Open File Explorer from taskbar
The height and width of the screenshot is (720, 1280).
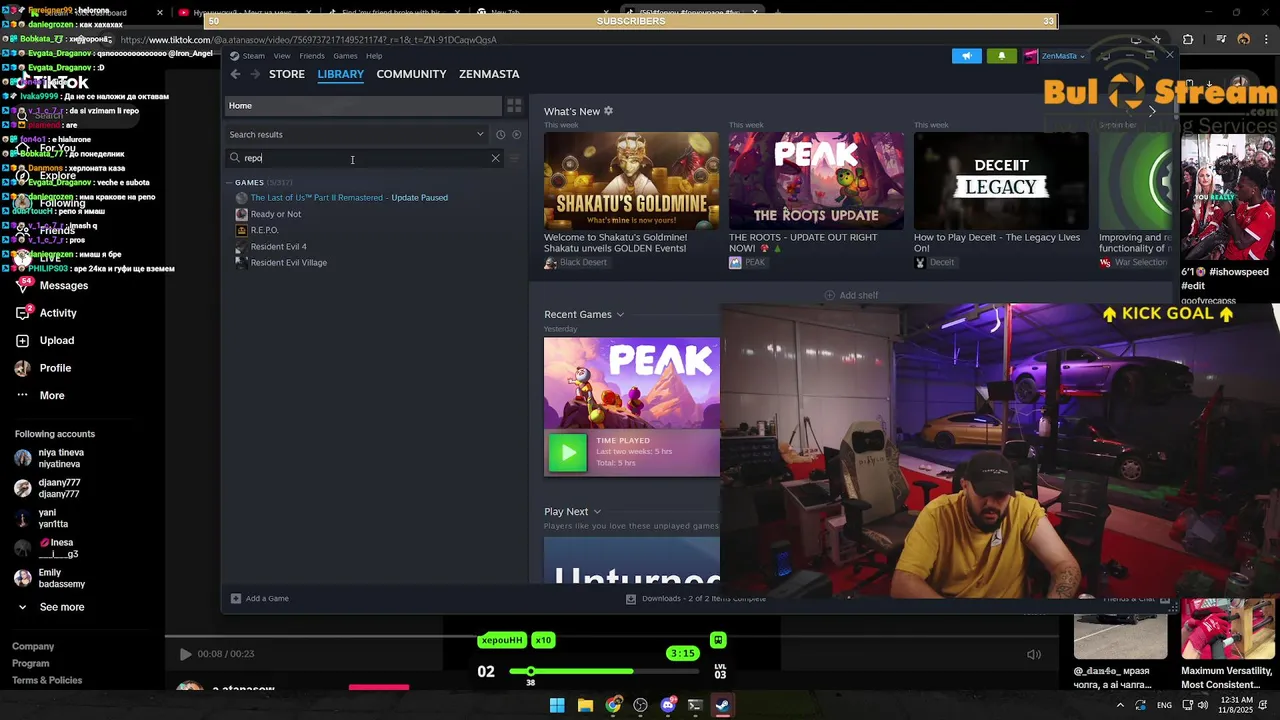(586, 705)
